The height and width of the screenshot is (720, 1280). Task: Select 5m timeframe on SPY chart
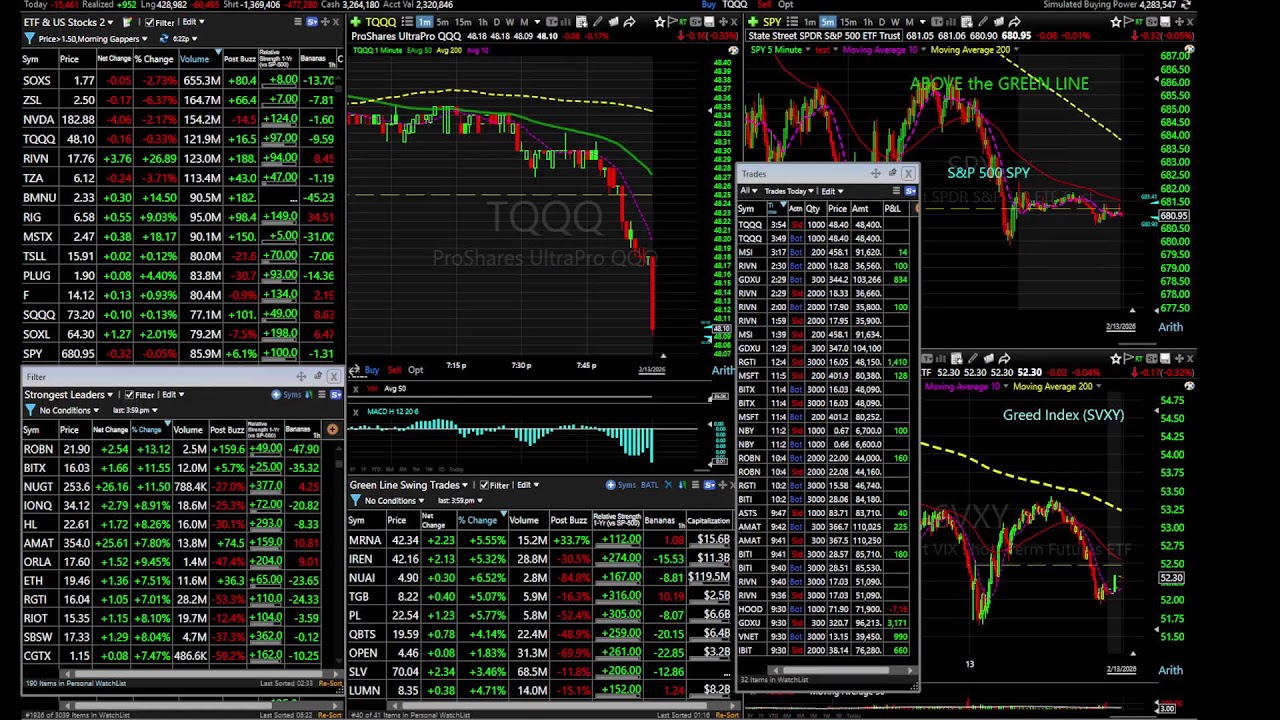pyautogui.click(x=827, y=22)
